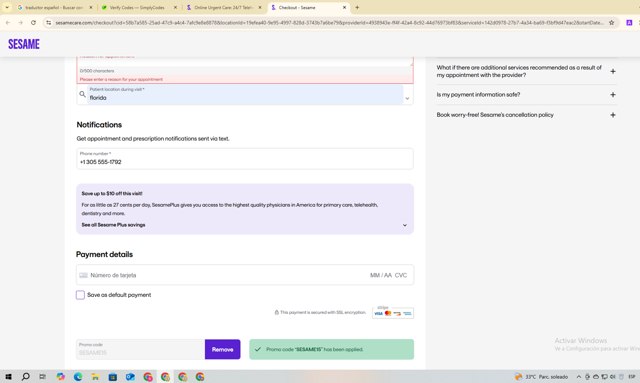Switch the ESP input language indicator
Viewport: 640px width, 383px height.
[632, 376]
